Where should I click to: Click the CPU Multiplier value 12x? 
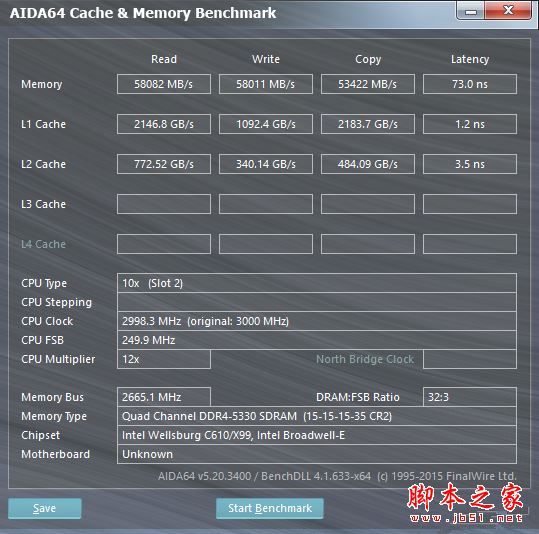pyautogui.click(x=164, y=359)
